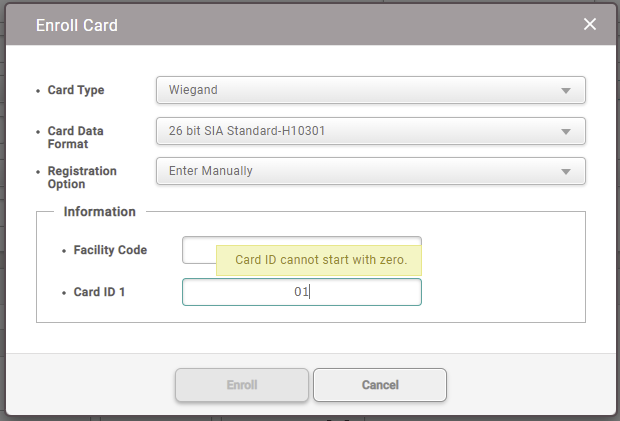
Task: Click the Card Type dropdown arrow
Action: [x=566, y=91]
